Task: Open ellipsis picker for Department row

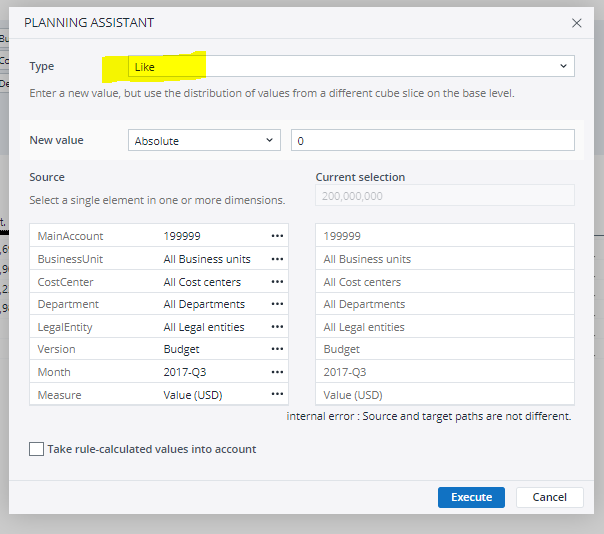Action: (277, 304)
